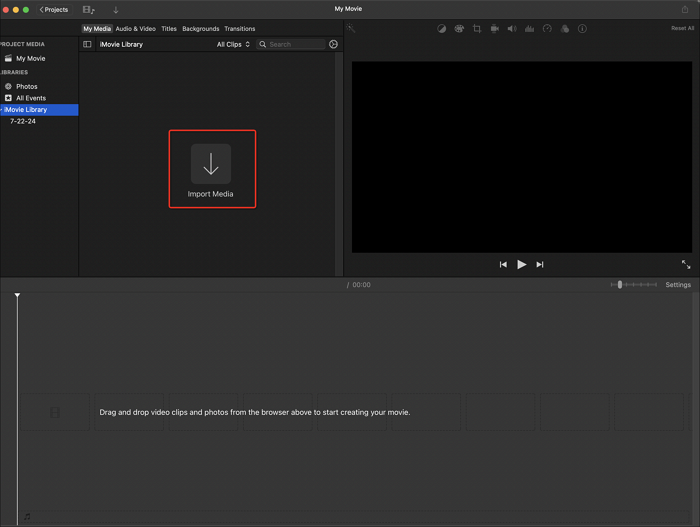Image resolution: width=700 pixels, height=527 pixels.
Task: Select iMovie Library in sidebar
Action: (39, 109)
